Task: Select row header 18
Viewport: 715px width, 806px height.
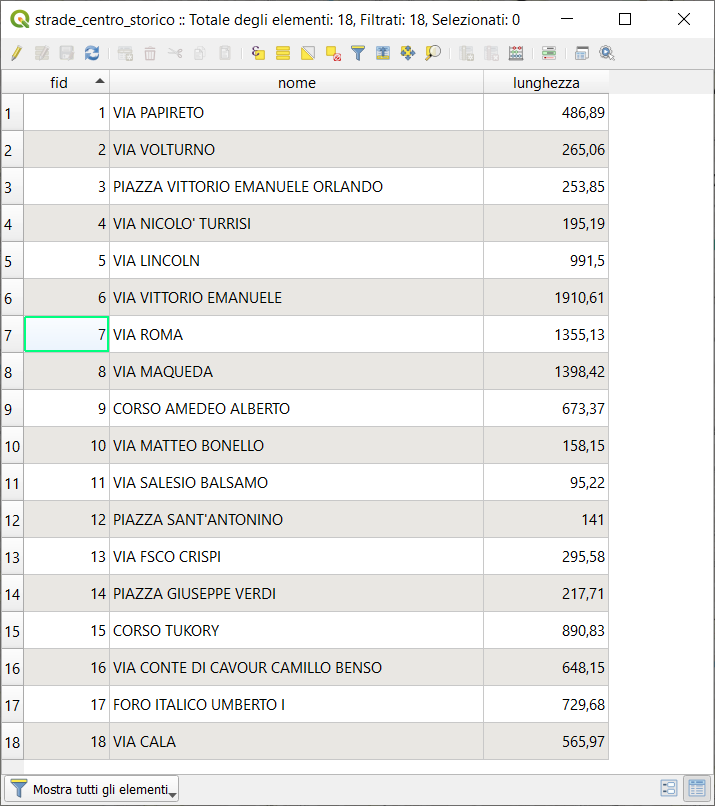Action: click(x=12, y=742)
